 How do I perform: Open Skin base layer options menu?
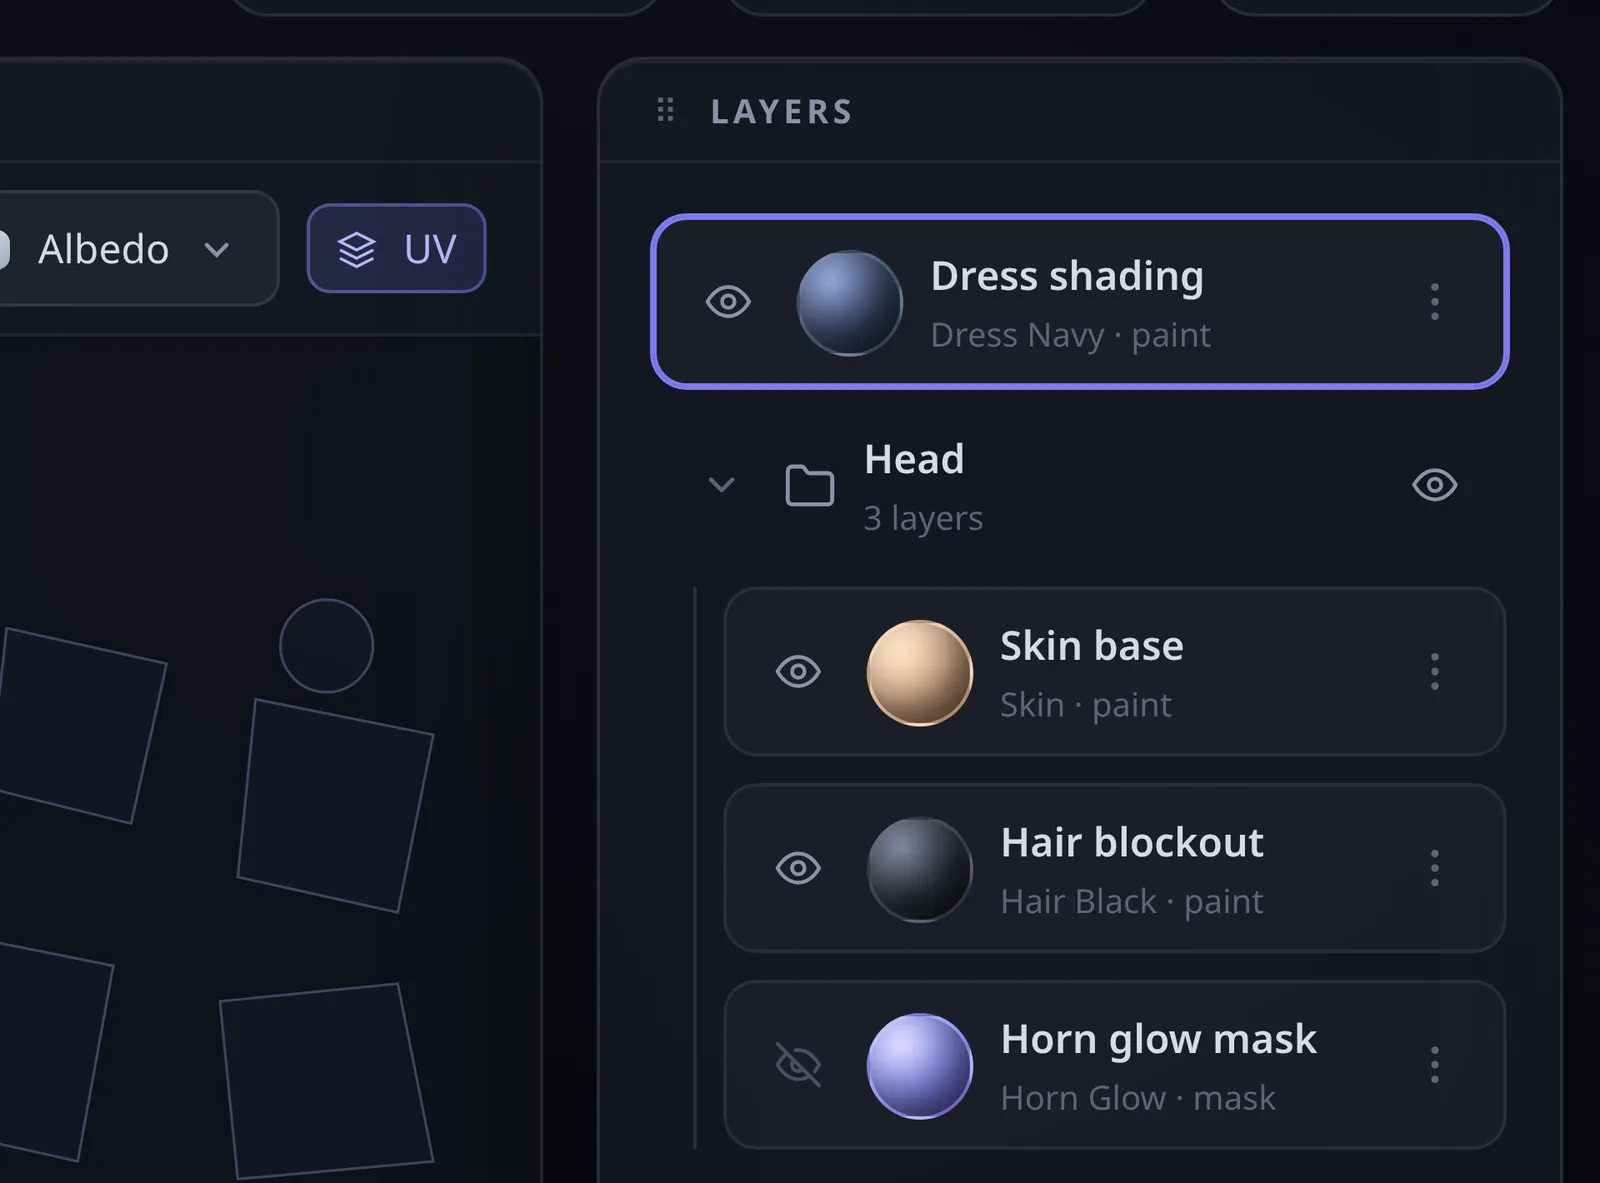click(1434, 671)
